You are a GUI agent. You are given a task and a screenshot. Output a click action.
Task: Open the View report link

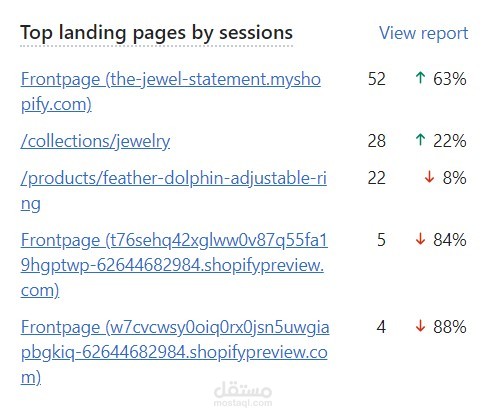click(x=423, y=34)
